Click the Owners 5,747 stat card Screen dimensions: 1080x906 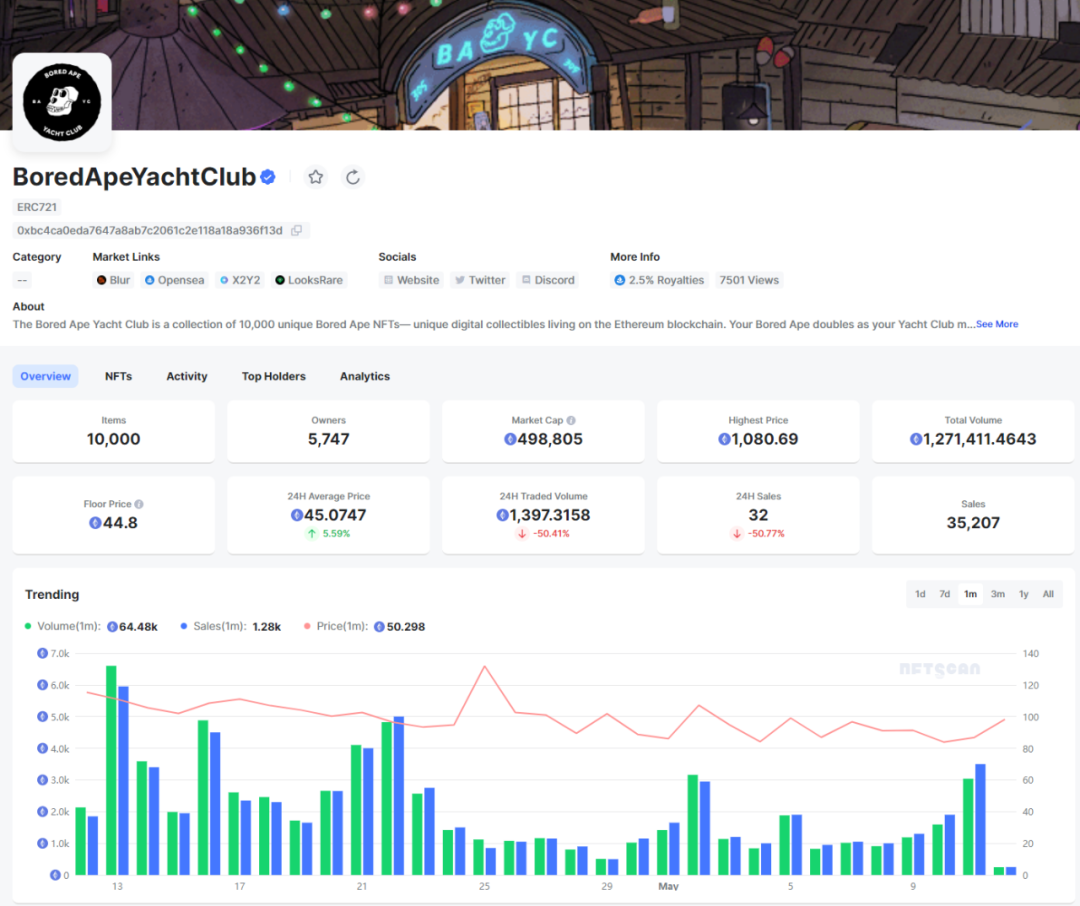coord(329,431)
